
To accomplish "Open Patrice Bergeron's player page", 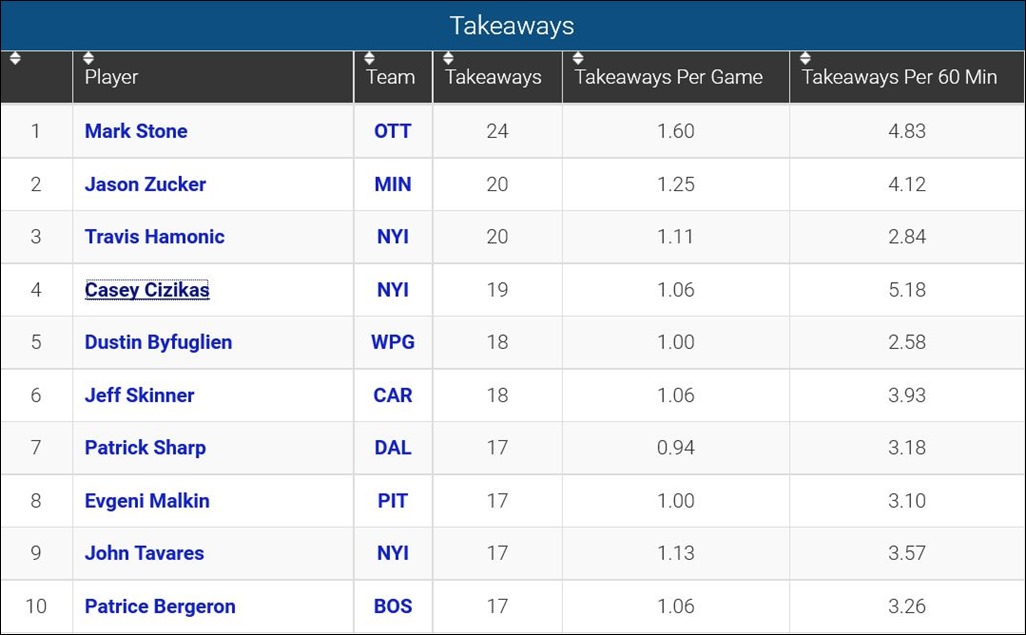I will tap(159, 606).
